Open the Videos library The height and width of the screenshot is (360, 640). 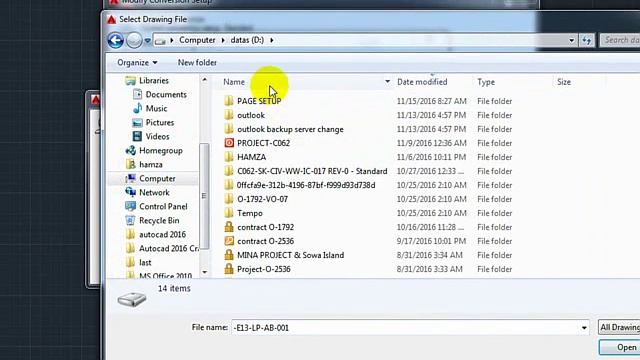point(151,136)
